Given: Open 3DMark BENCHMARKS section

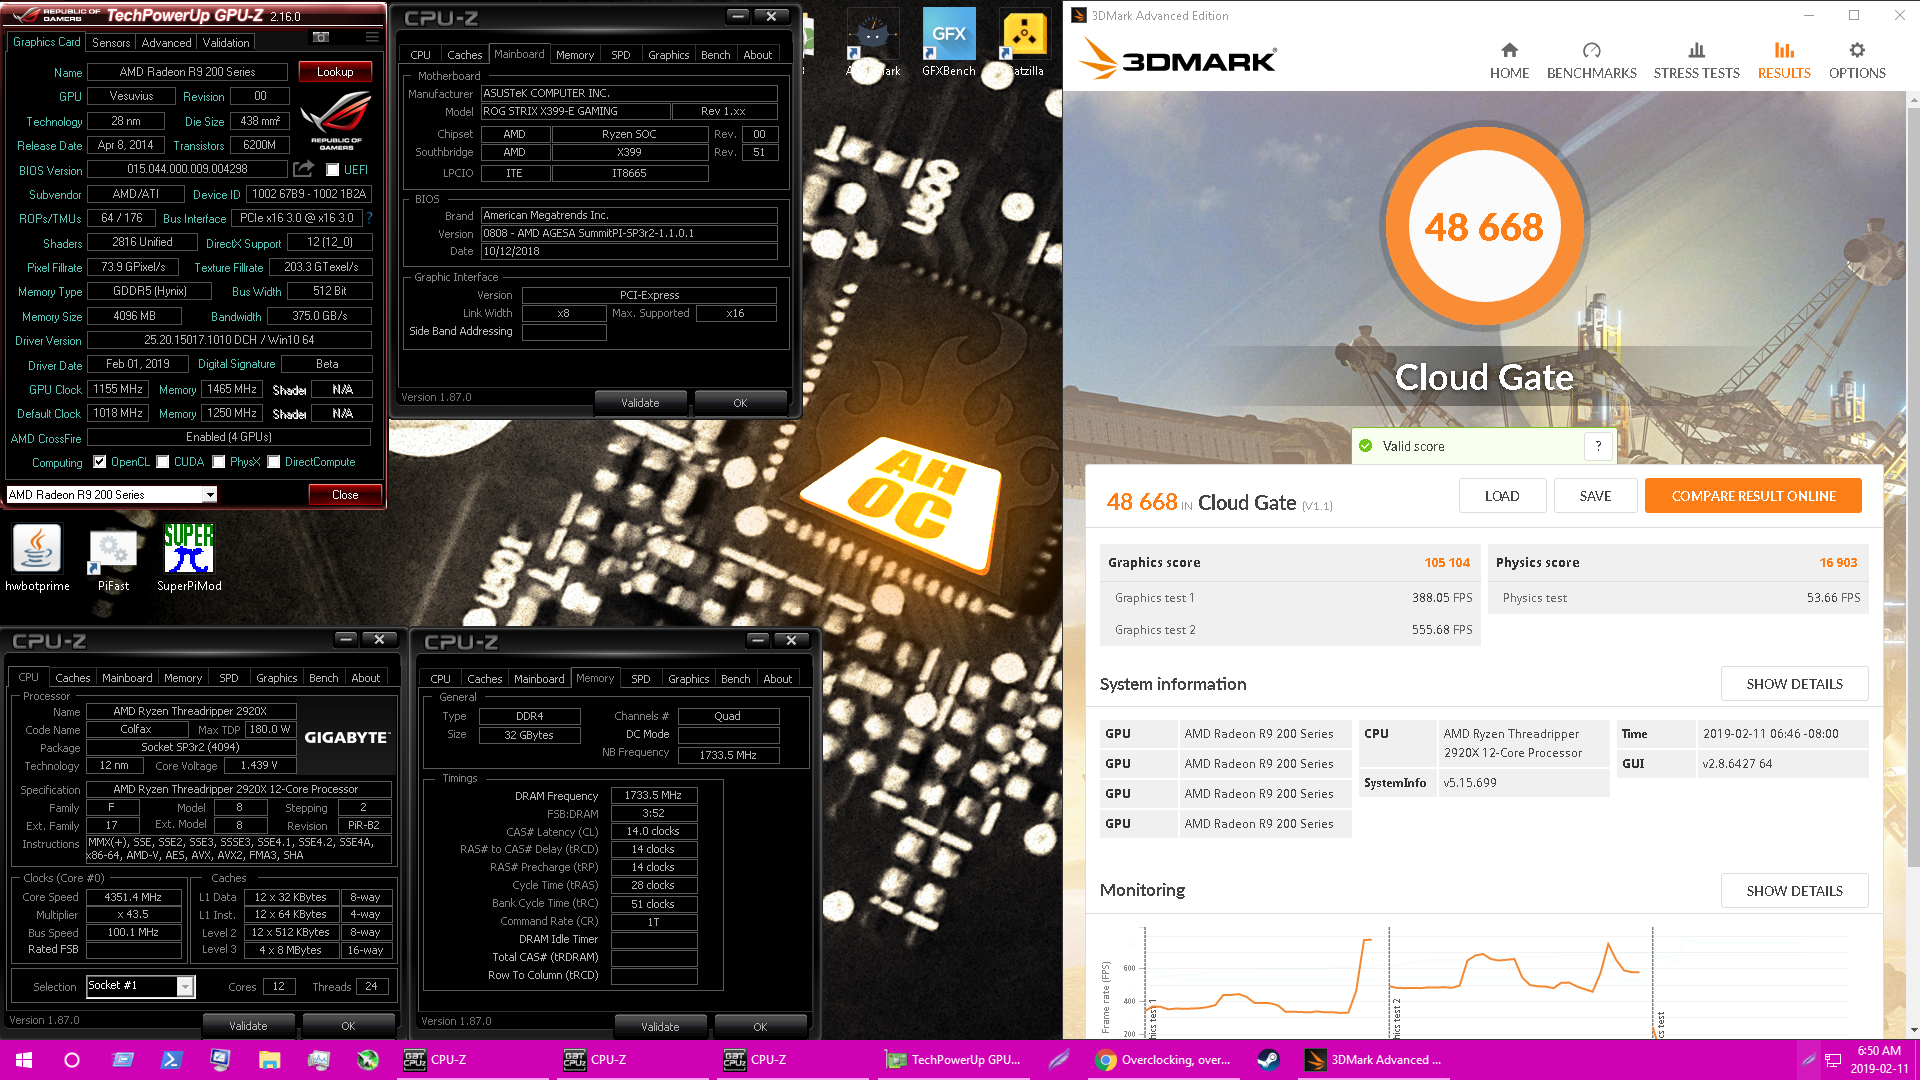Looking at the screenshot, I should click(1591, 61).
